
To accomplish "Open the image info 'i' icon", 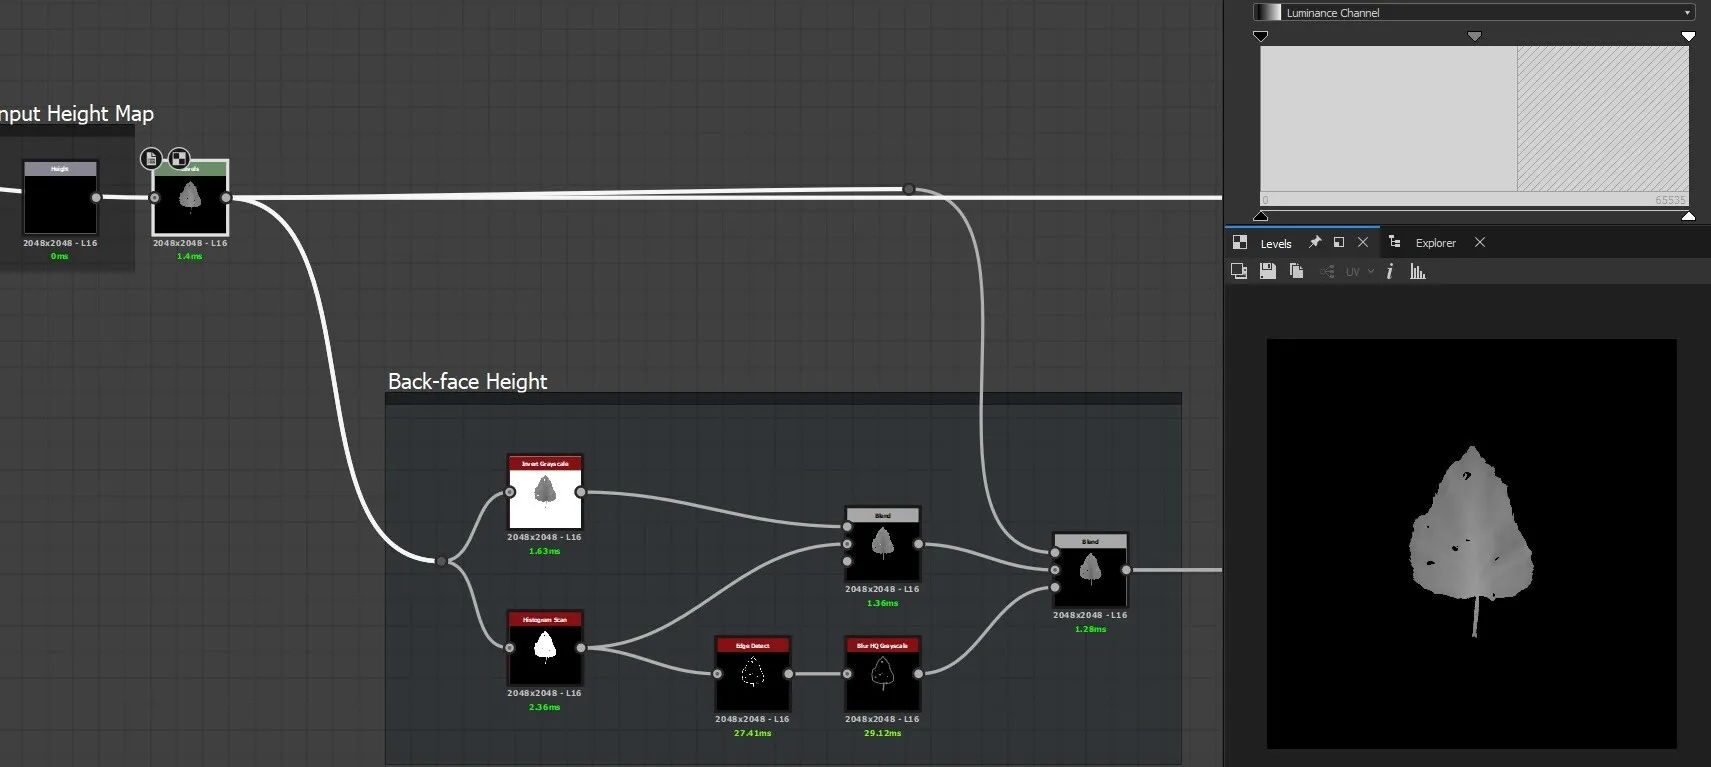I will 1389,271.
